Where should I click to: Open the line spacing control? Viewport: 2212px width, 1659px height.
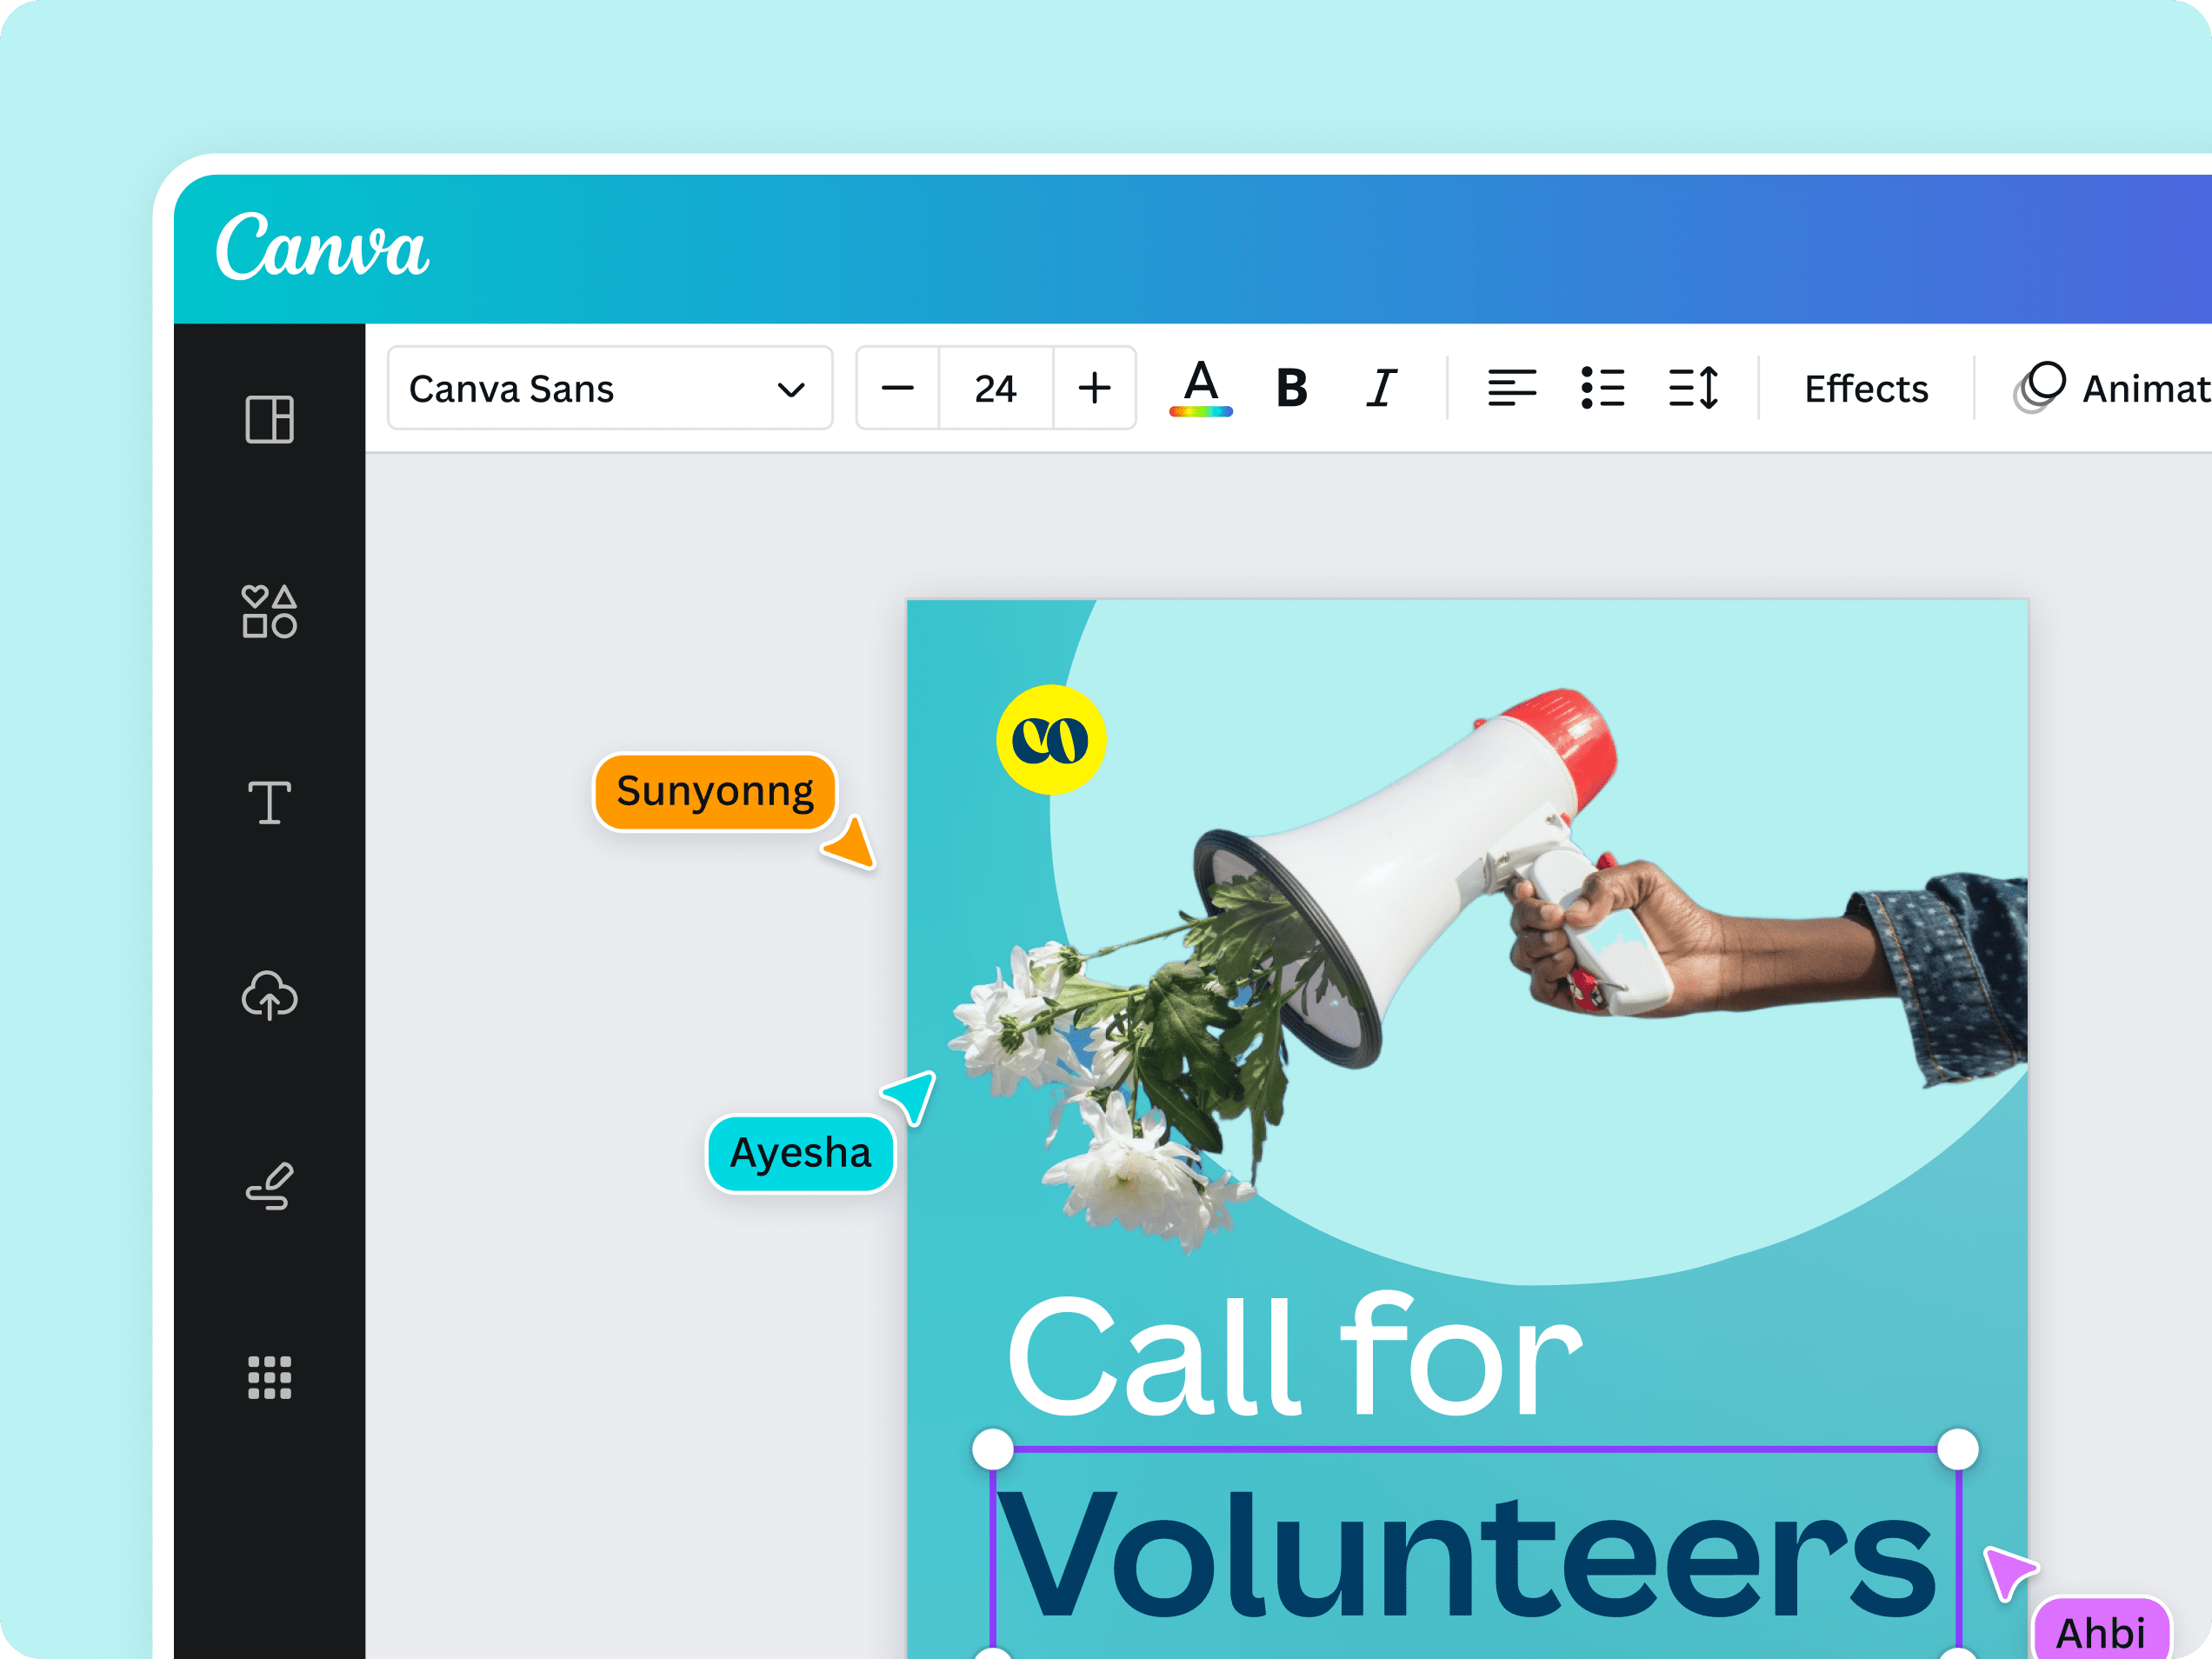tap(1693, 388)
